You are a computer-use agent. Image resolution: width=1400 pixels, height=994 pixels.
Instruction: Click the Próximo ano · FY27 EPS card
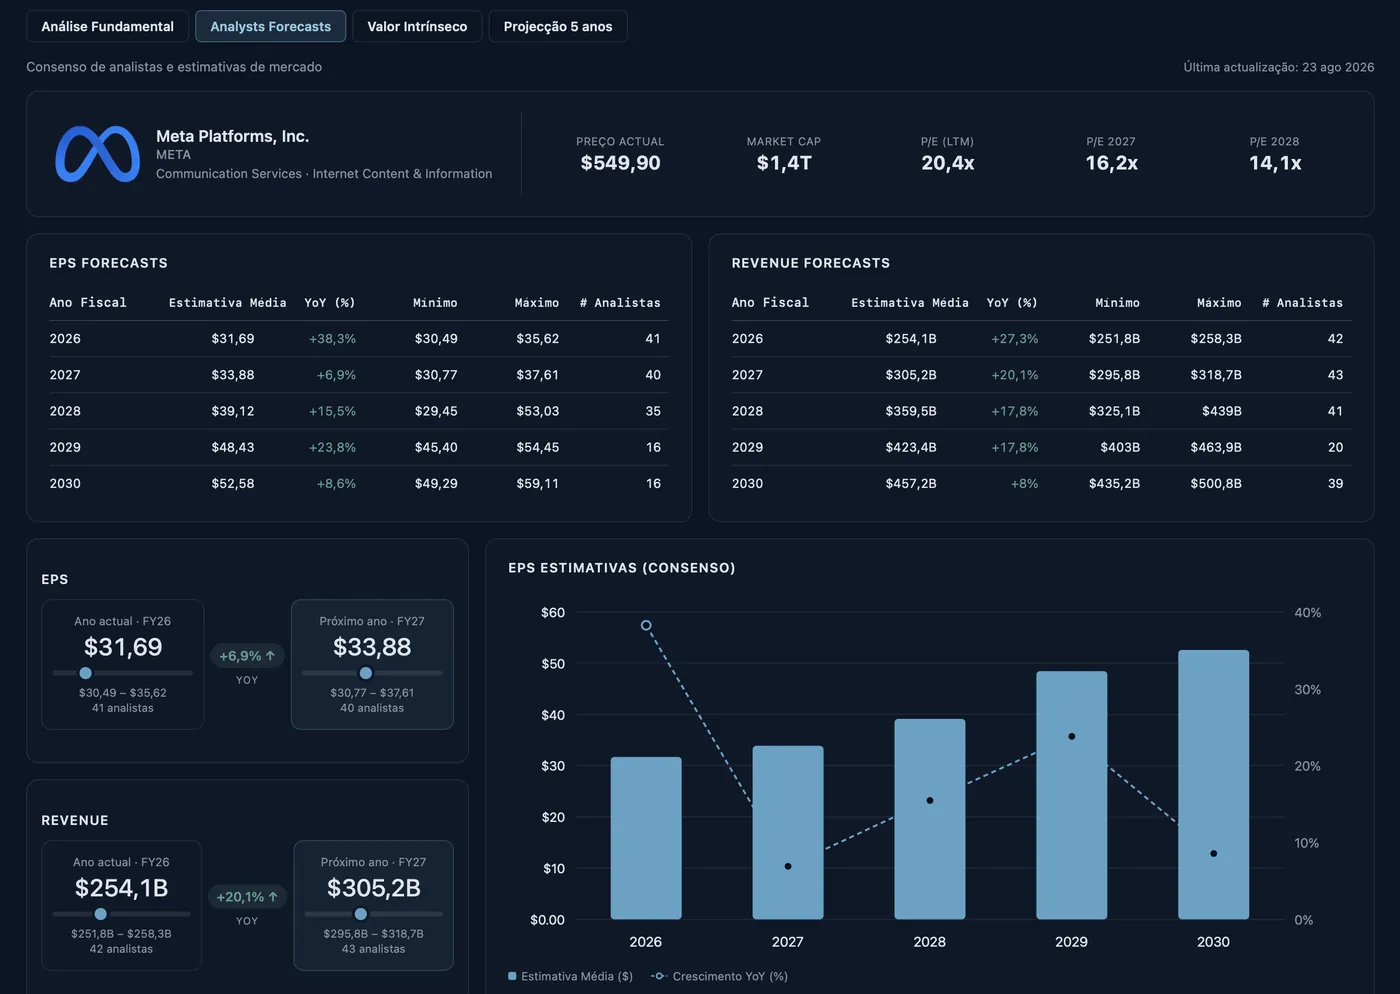[372, 664]
